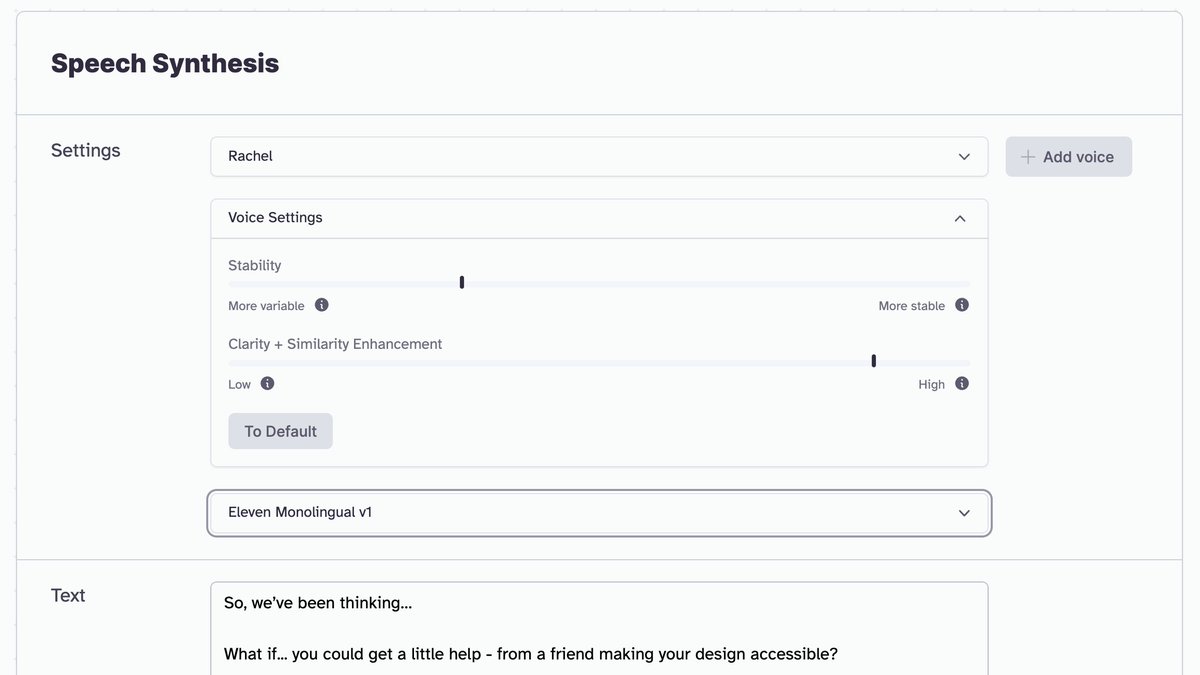The image size is (1200, 675).
Task: Click the Text section label
Action: point(68,595)
